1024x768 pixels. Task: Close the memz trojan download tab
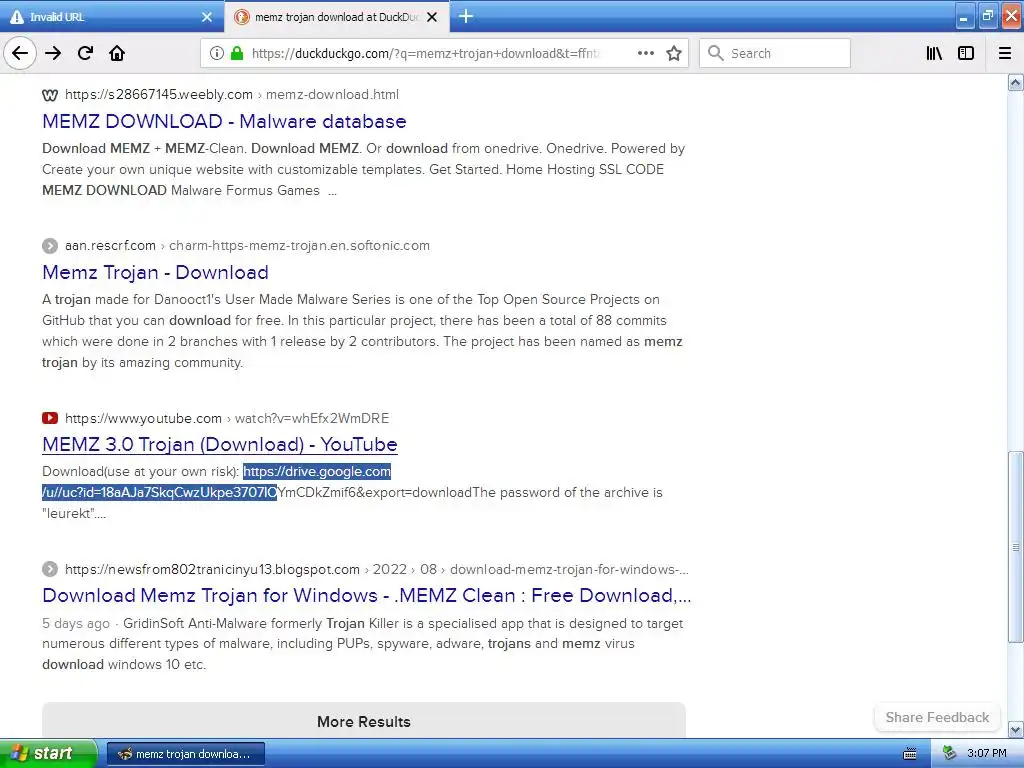pyautogui.click(x=432, y=17)
